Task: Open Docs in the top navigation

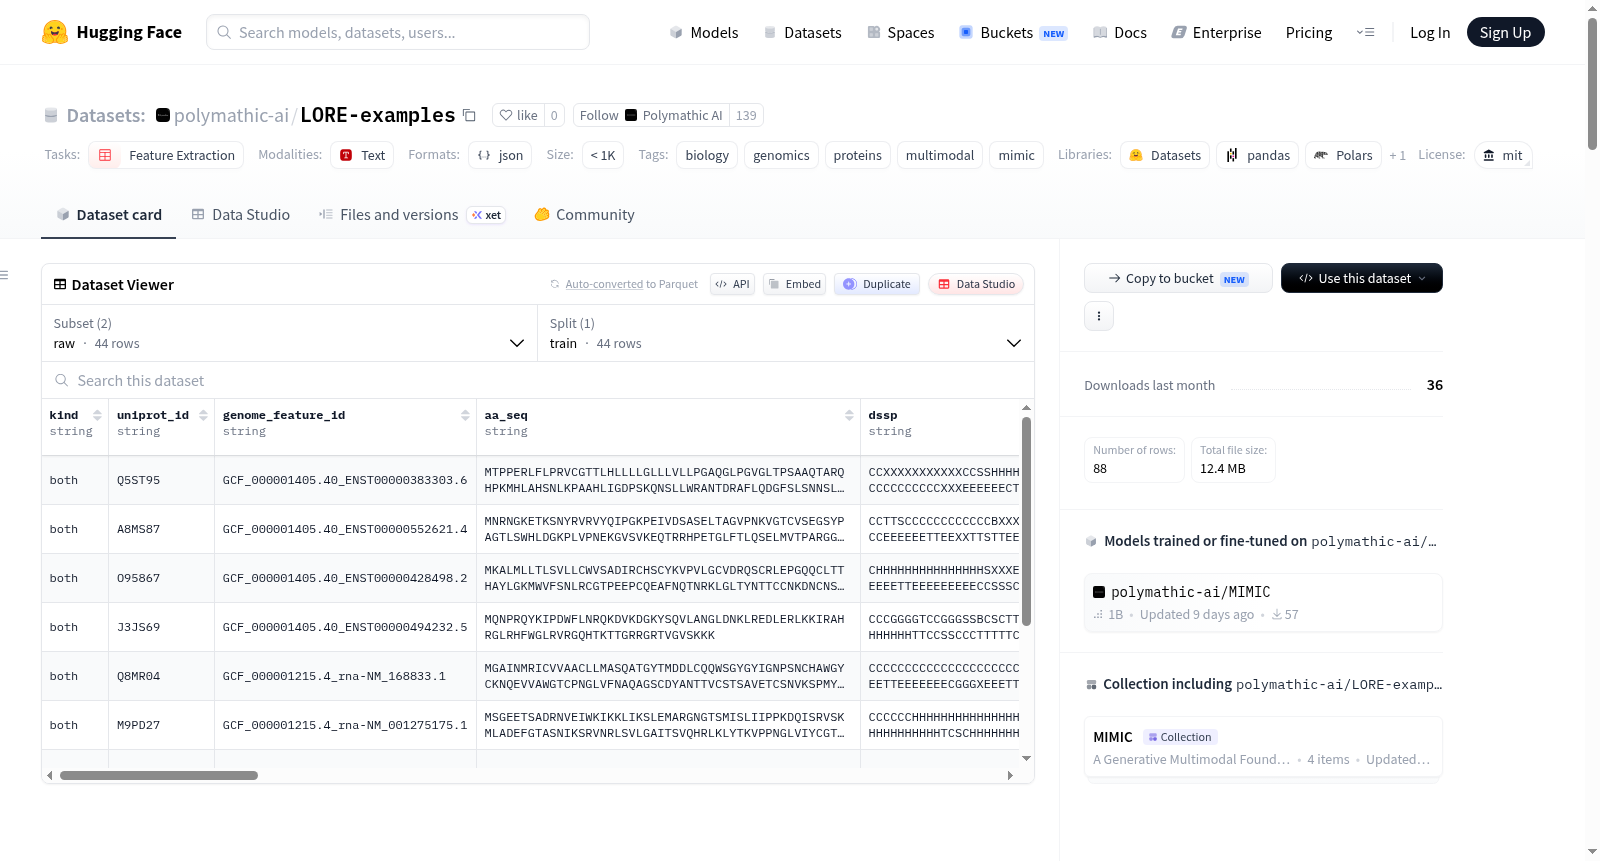Action: (x=1120, y=32)
